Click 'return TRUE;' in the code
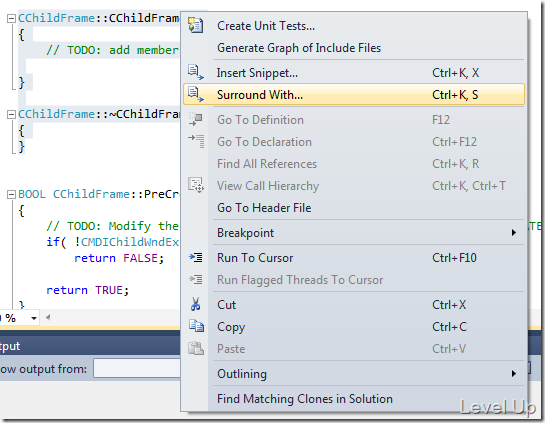This screenshot has width=545, height=423. [88, 290]
